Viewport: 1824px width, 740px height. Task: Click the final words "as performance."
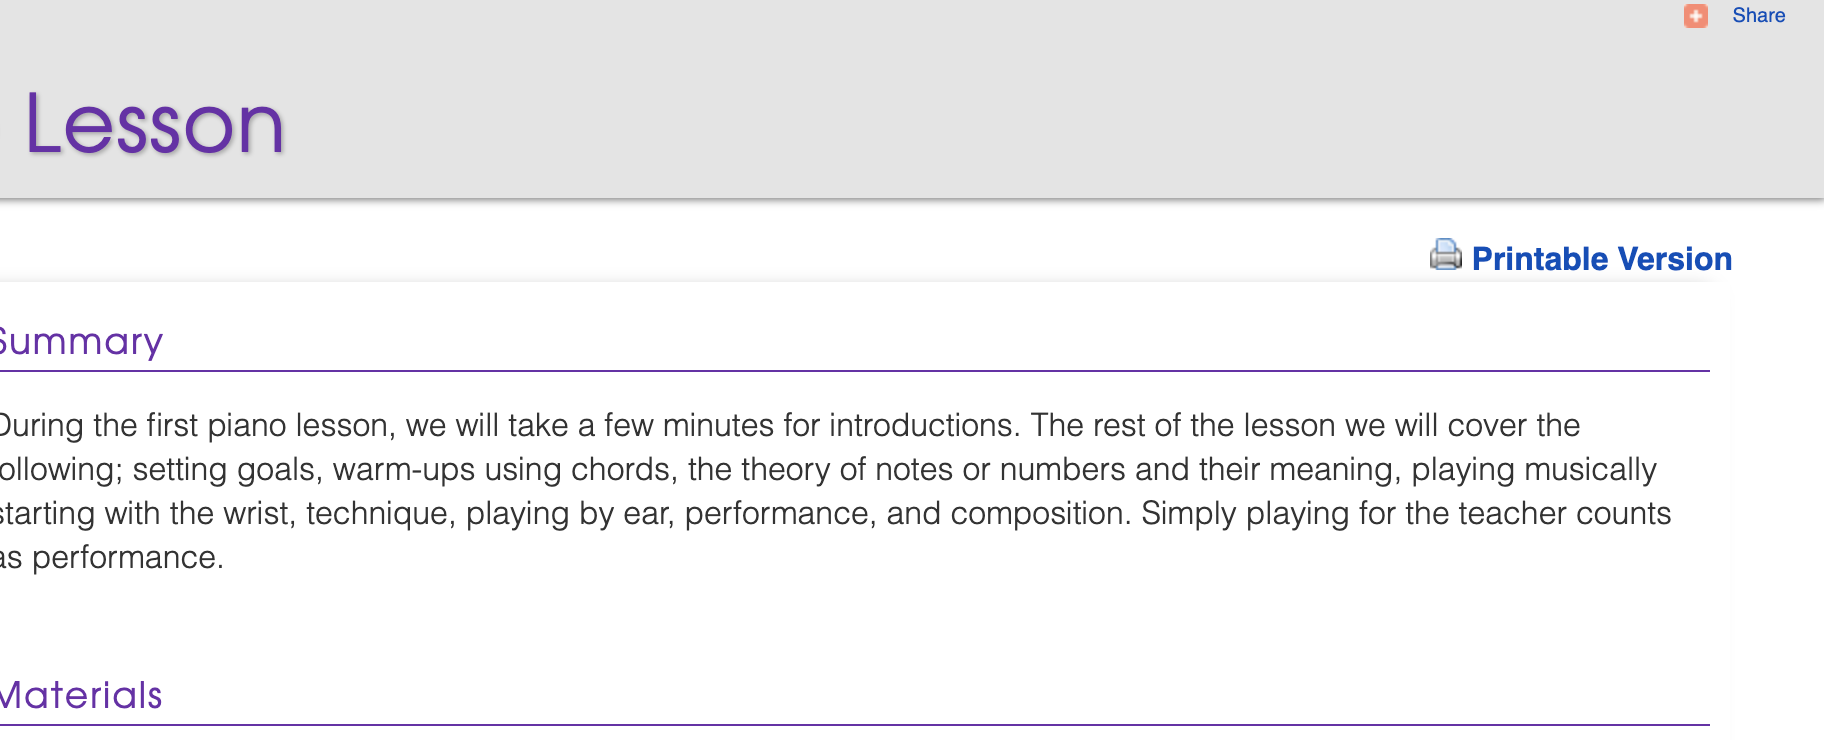(111, 558)
